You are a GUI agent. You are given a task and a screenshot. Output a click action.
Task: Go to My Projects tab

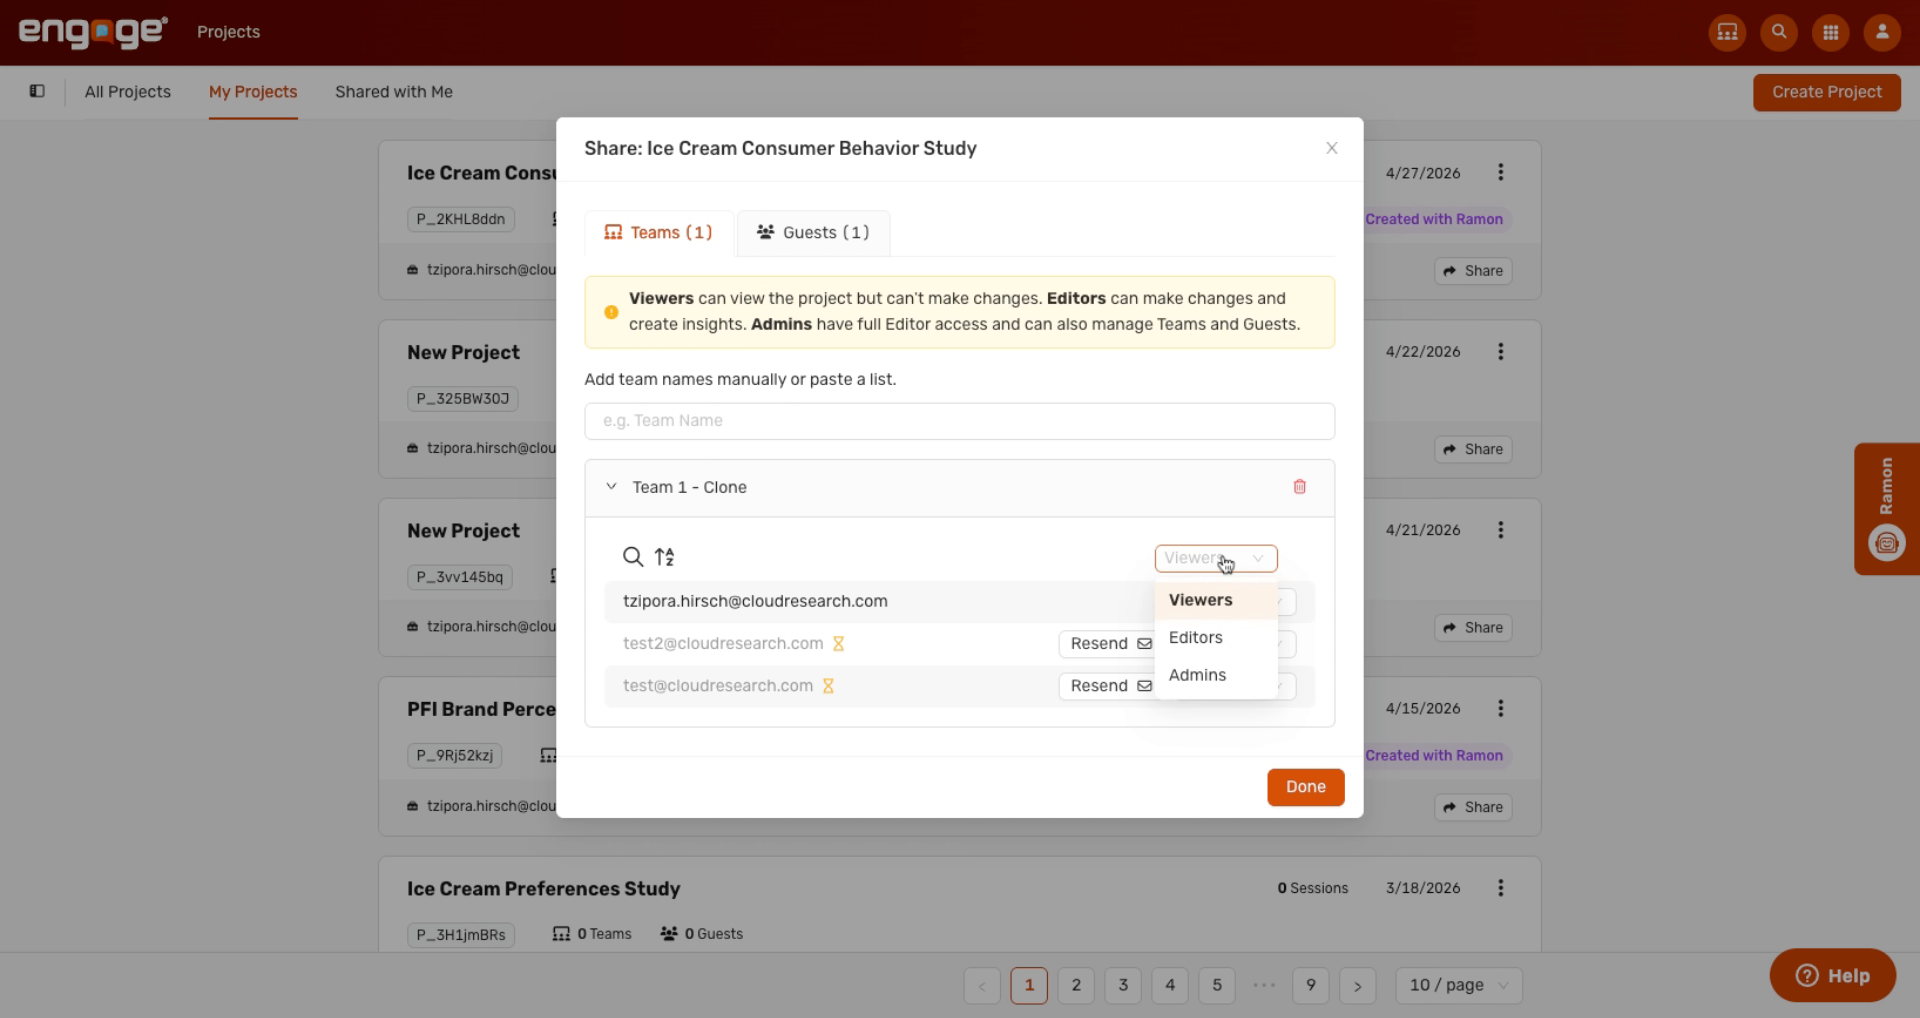click(253, 92)
